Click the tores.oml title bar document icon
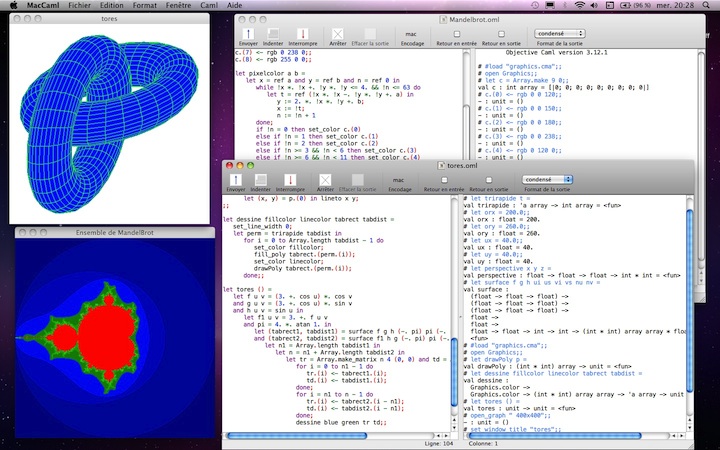The height and width of the screenshot is (450, 720). pyautogui.click(x=441, y=165)
